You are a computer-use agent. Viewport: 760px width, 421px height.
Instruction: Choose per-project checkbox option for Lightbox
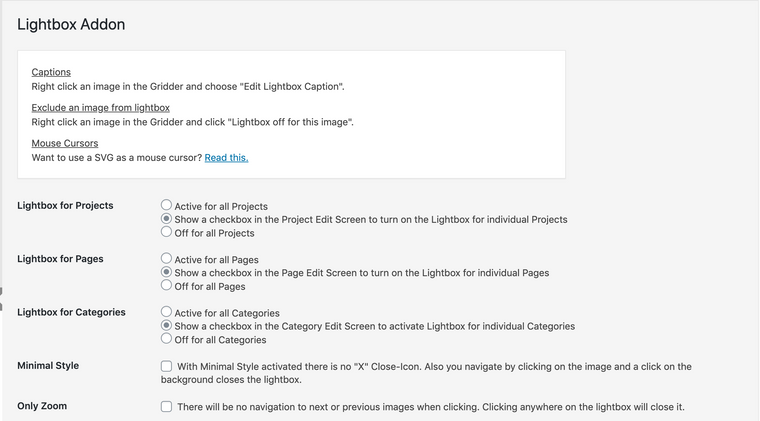(x=167, y=219)
